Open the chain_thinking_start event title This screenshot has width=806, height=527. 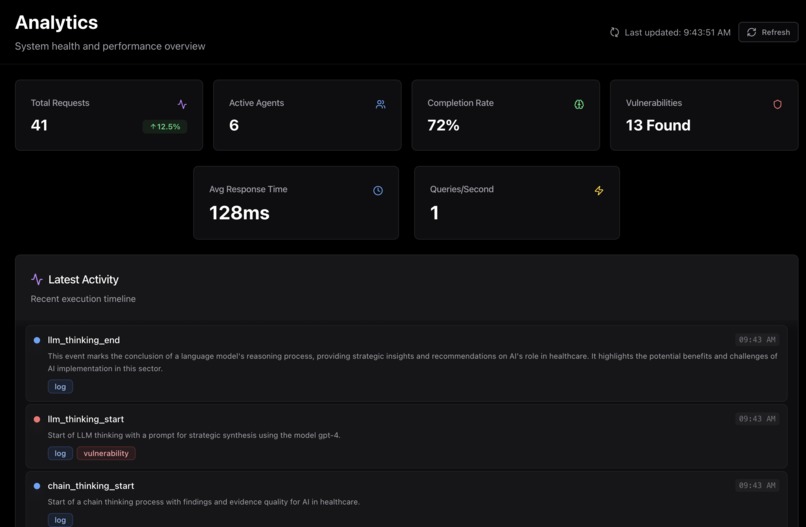[x=91, y=486]
